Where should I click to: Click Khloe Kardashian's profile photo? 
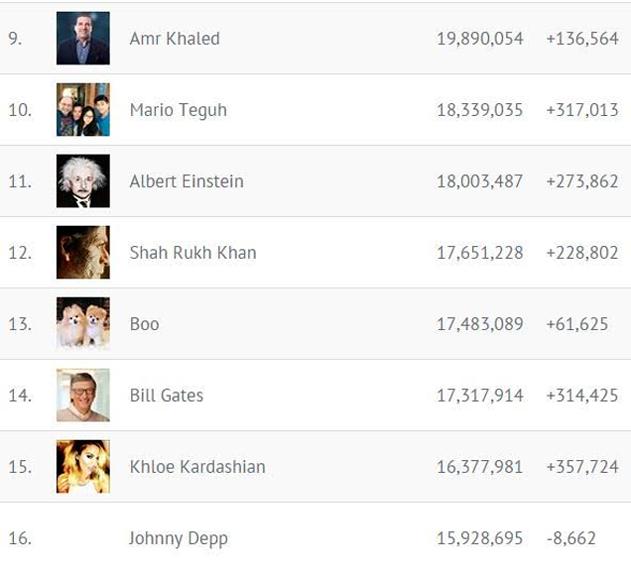[x=83, y=466]
